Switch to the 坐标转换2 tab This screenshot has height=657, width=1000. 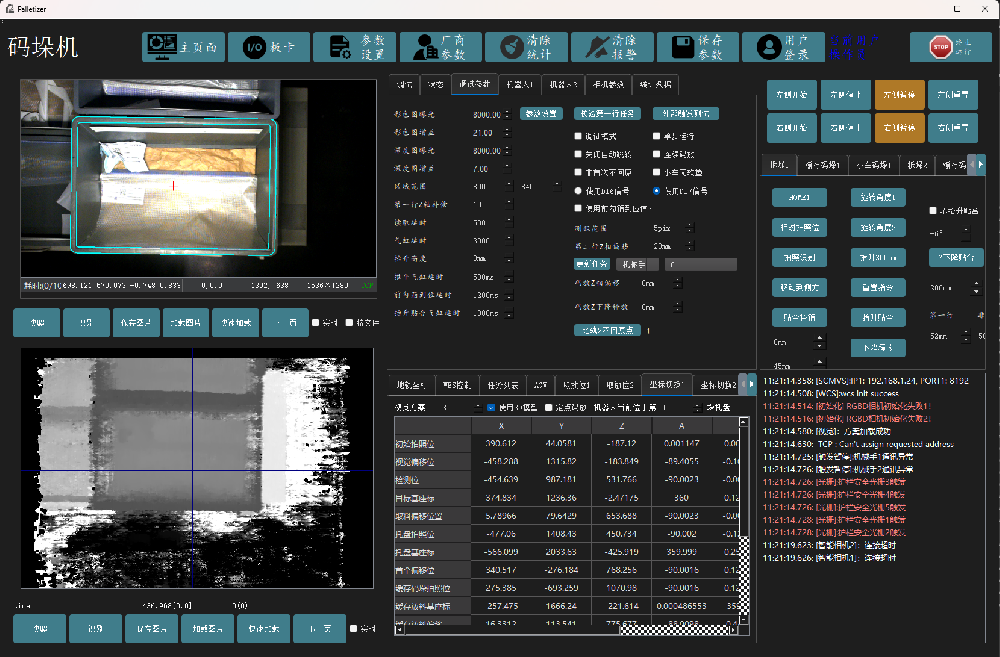click(x=717, y=385)
